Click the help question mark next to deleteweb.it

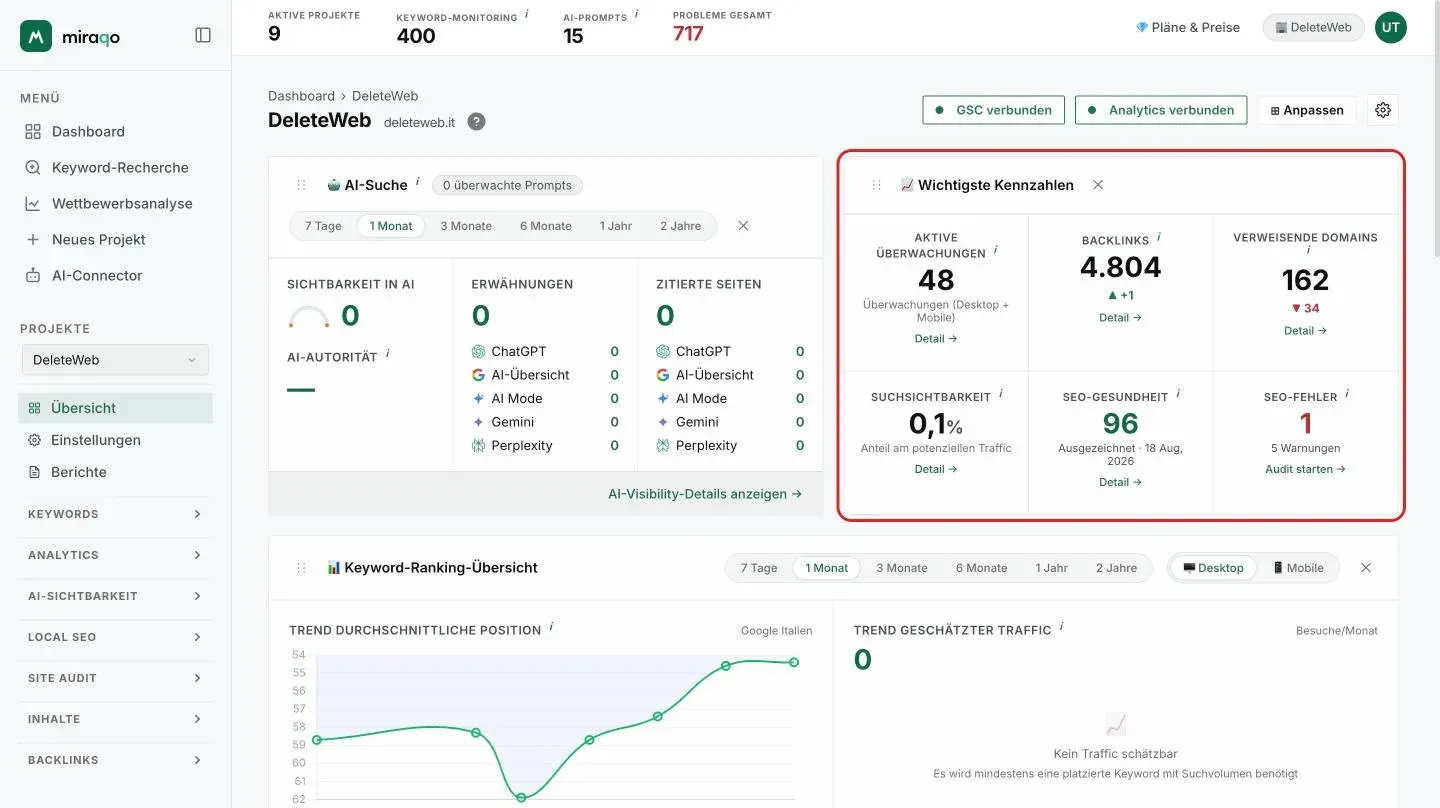pyautogui.click(x=476, y=122)
